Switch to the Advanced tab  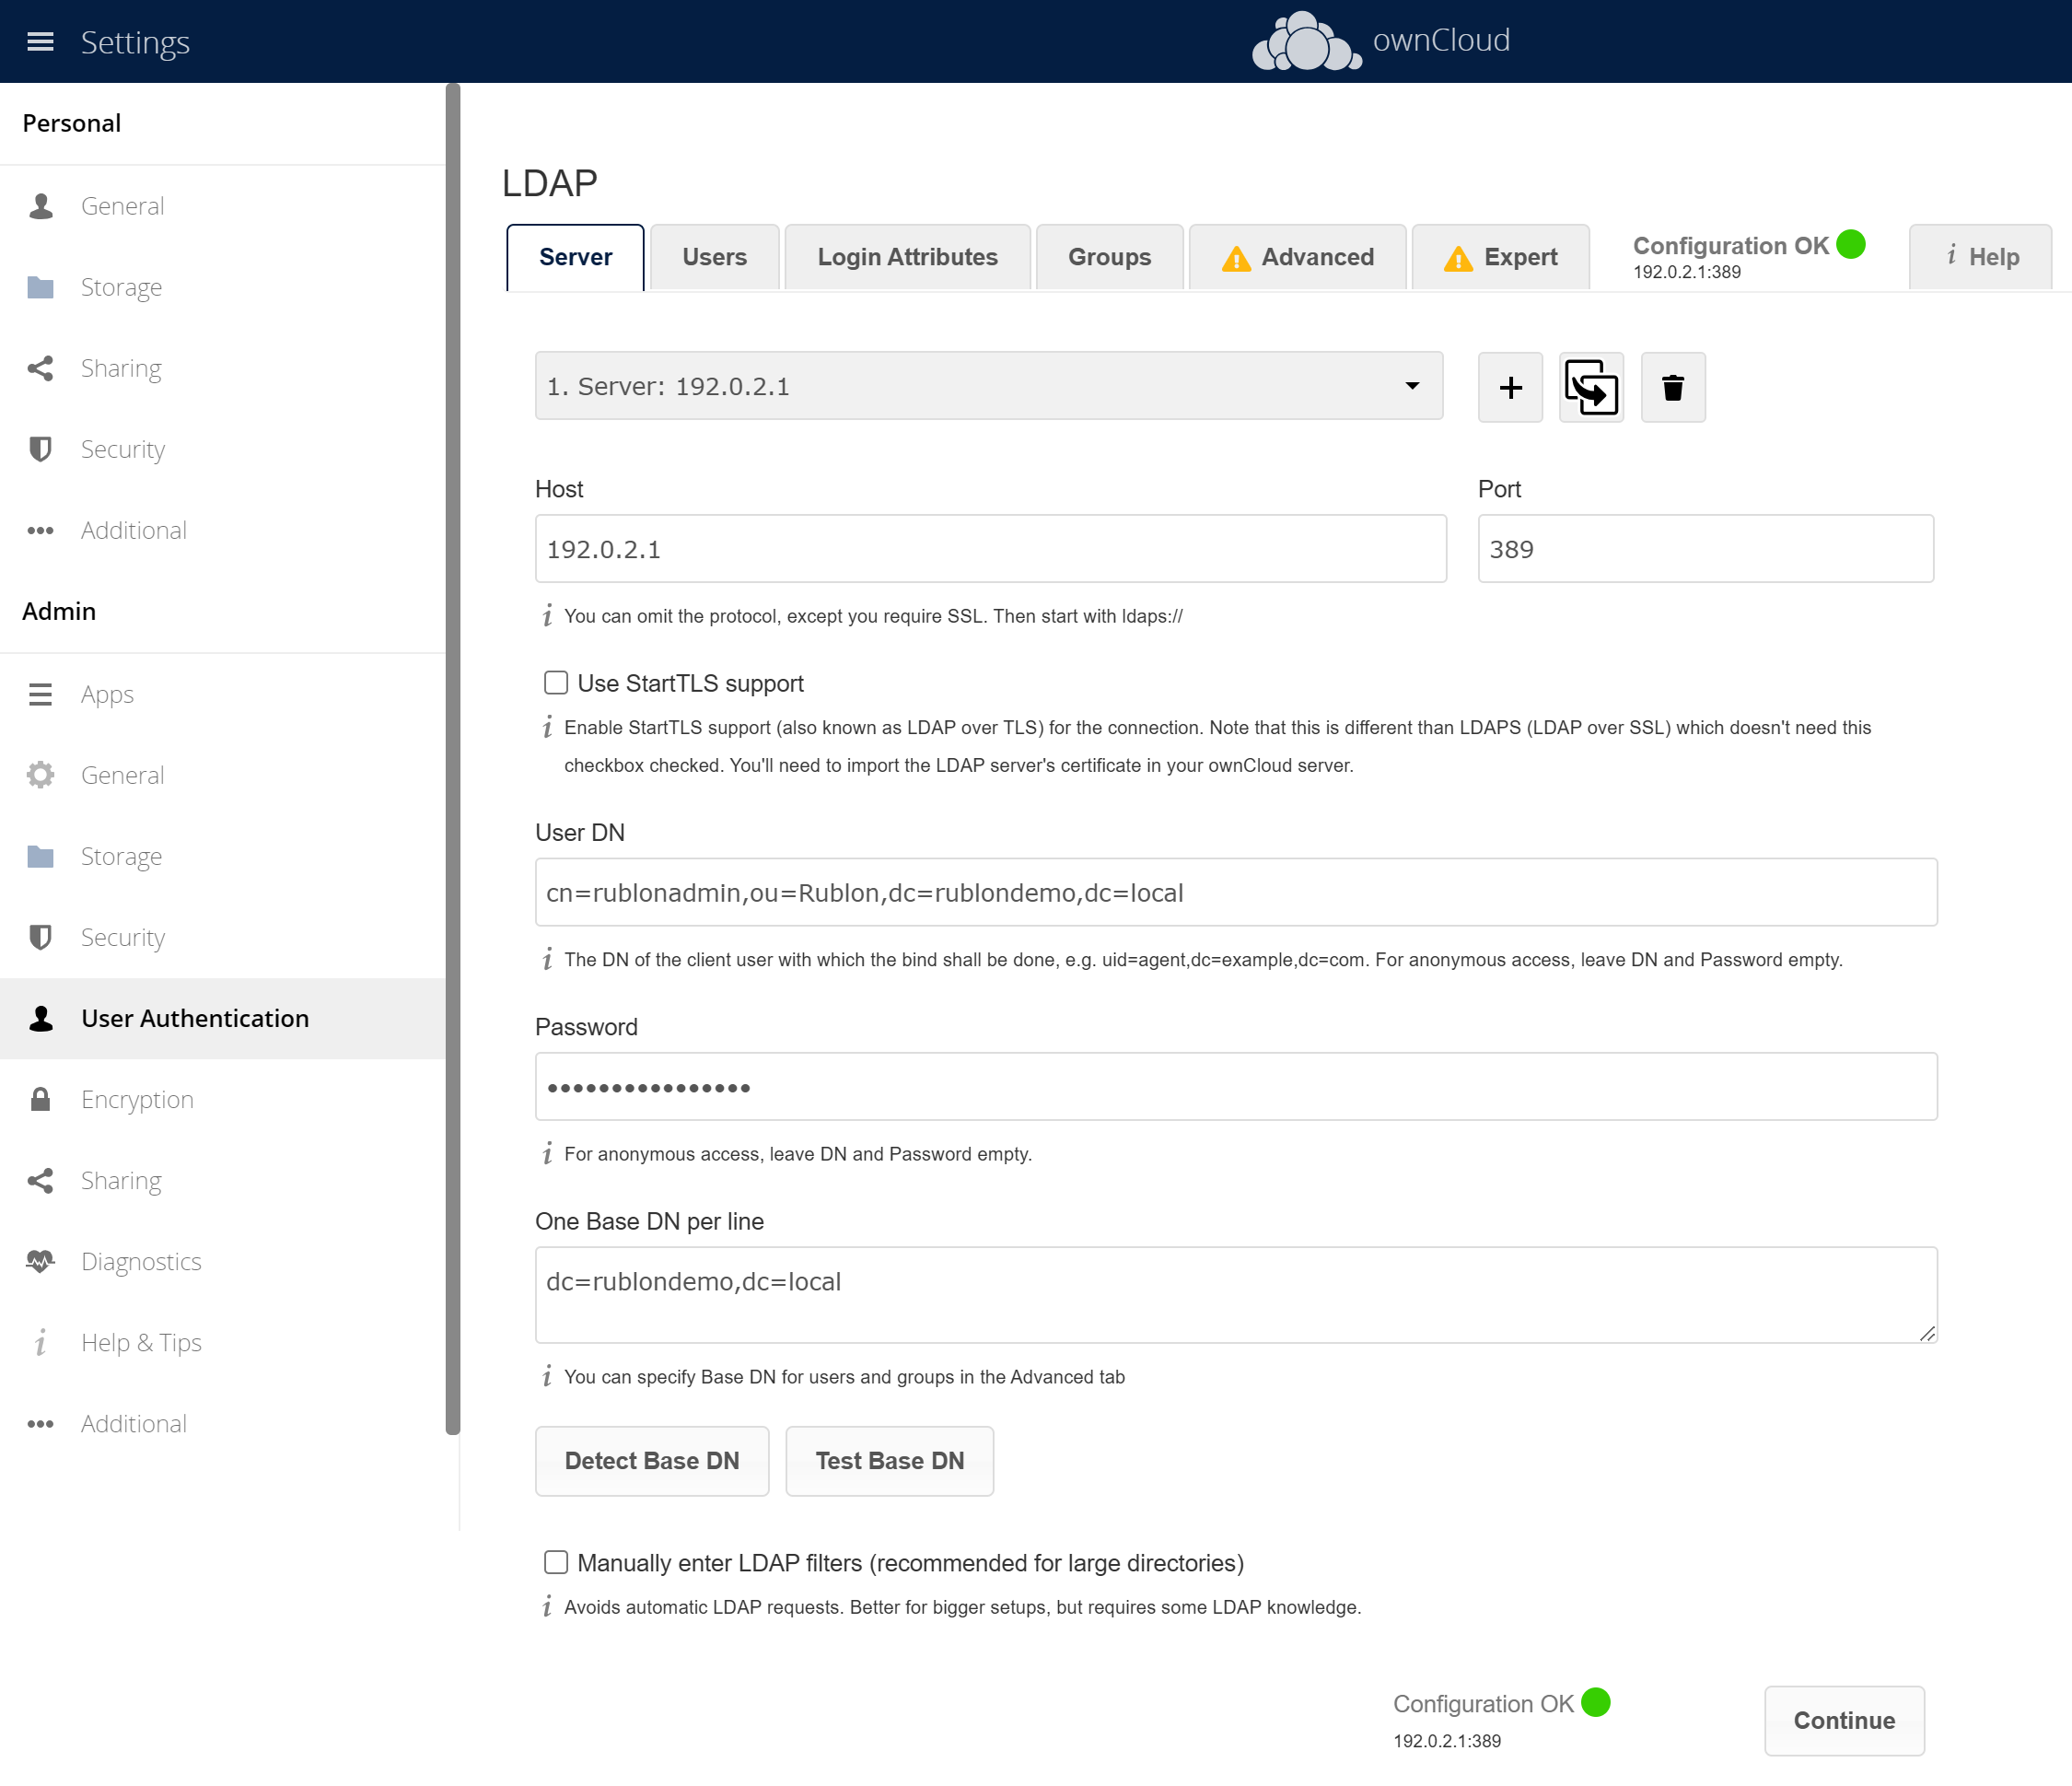point(1297,257)
